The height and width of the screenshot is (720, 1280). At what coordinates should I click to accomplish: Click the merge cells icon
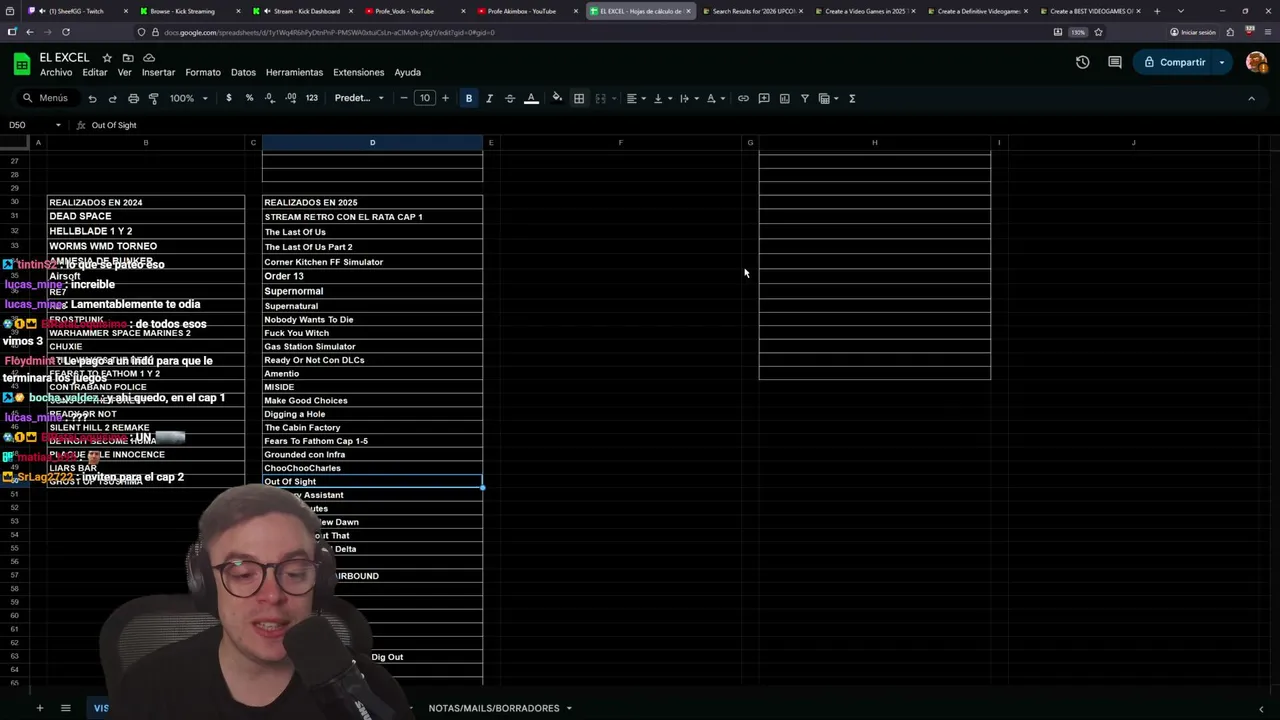600,98
